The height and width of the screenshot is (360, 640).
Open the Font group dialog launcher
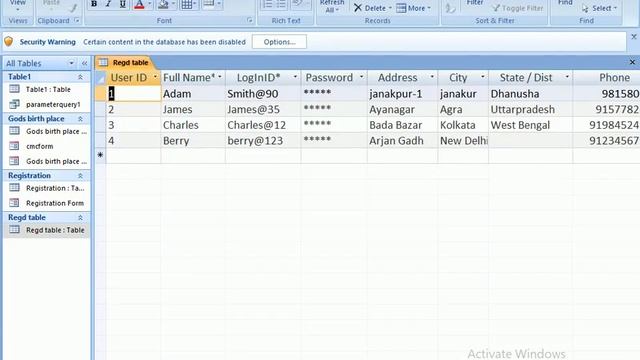[249, 20]
